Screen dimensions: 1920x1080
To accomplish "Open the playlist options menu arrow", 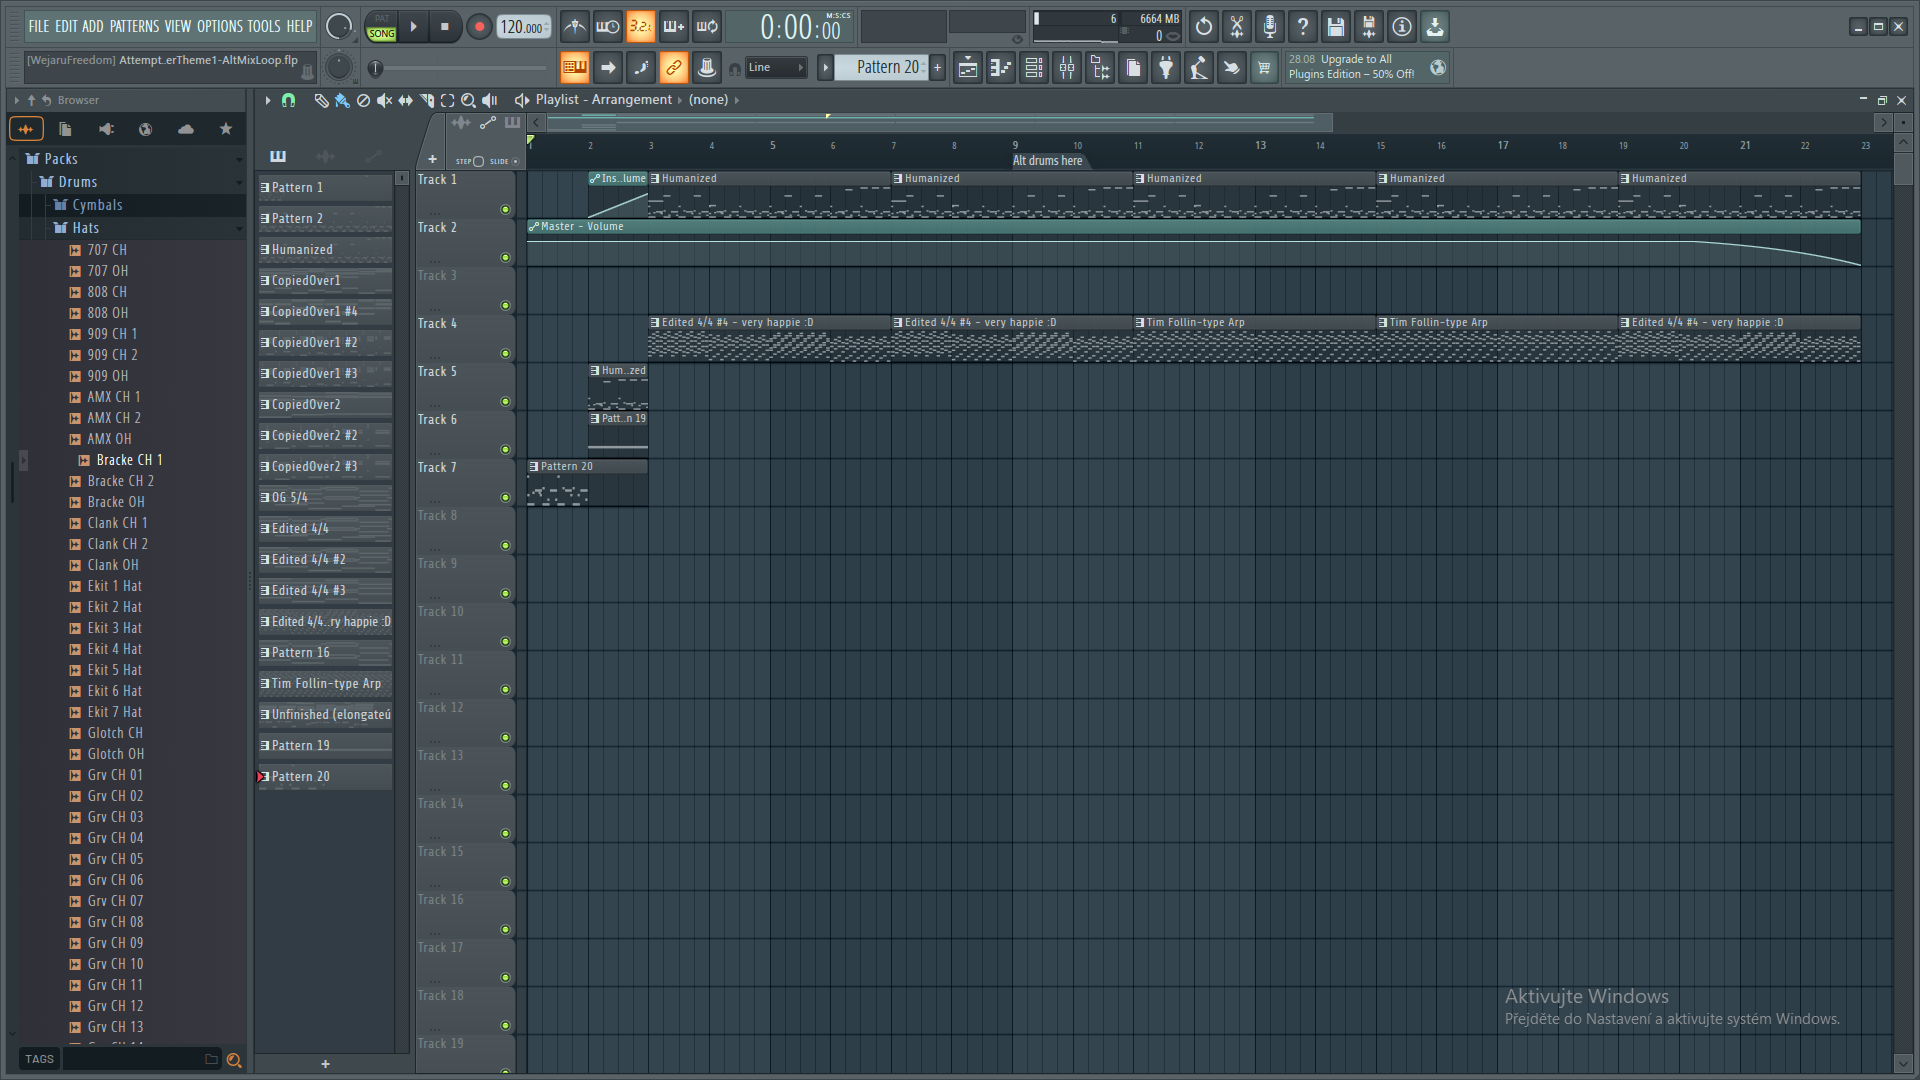I will (x=267, y=100).
